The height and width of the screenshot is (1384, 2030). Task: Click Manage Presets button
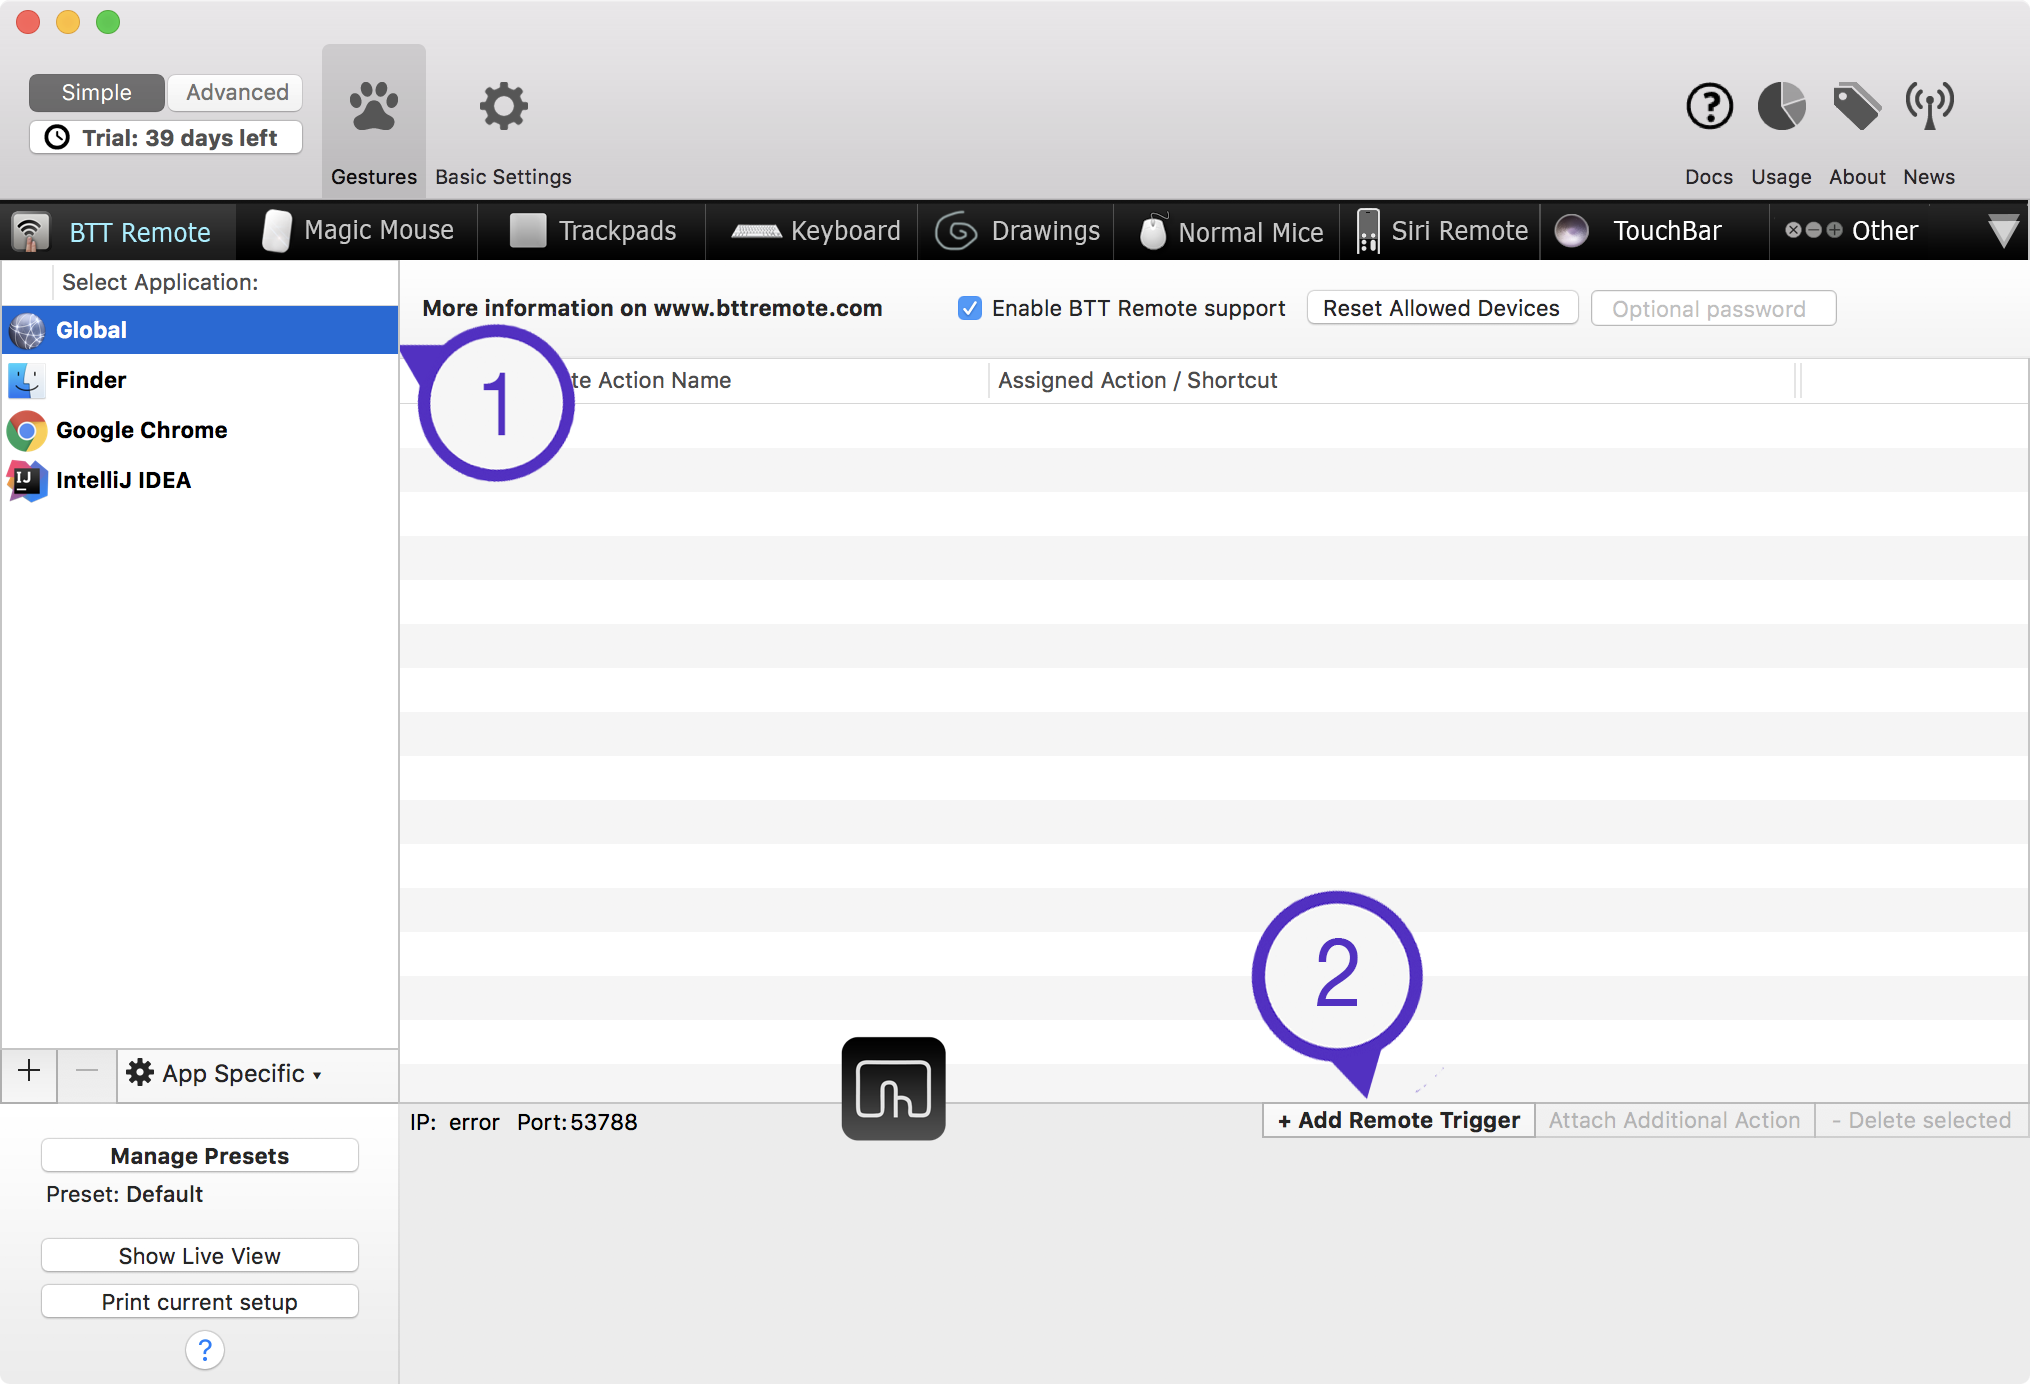pos(200,1156)
